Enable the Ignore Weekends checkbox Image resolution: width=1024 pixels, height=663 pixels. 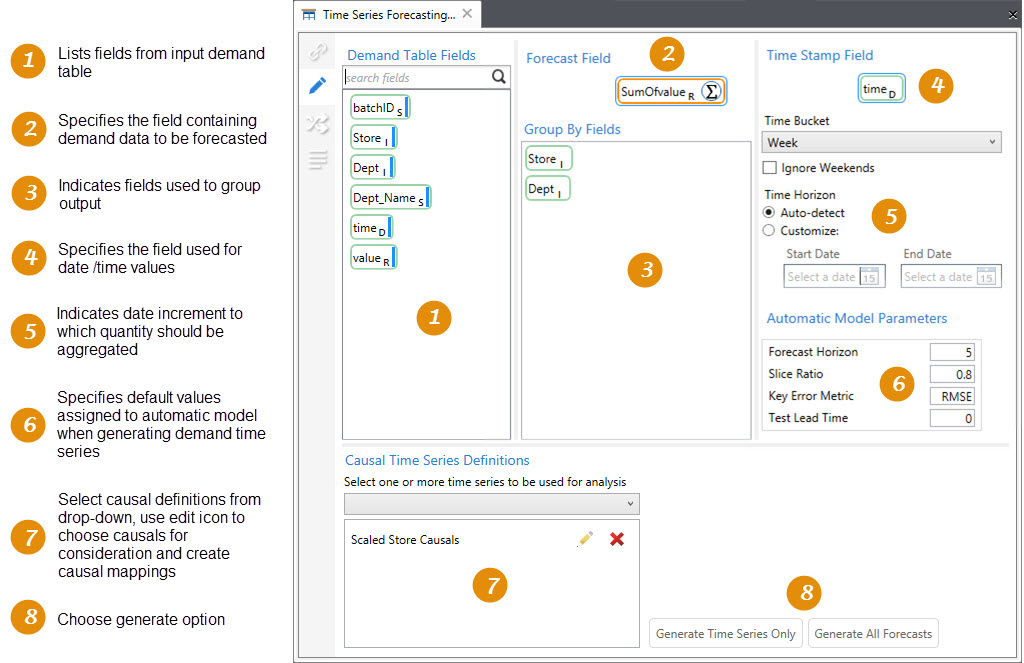click(x=769, y=168)
